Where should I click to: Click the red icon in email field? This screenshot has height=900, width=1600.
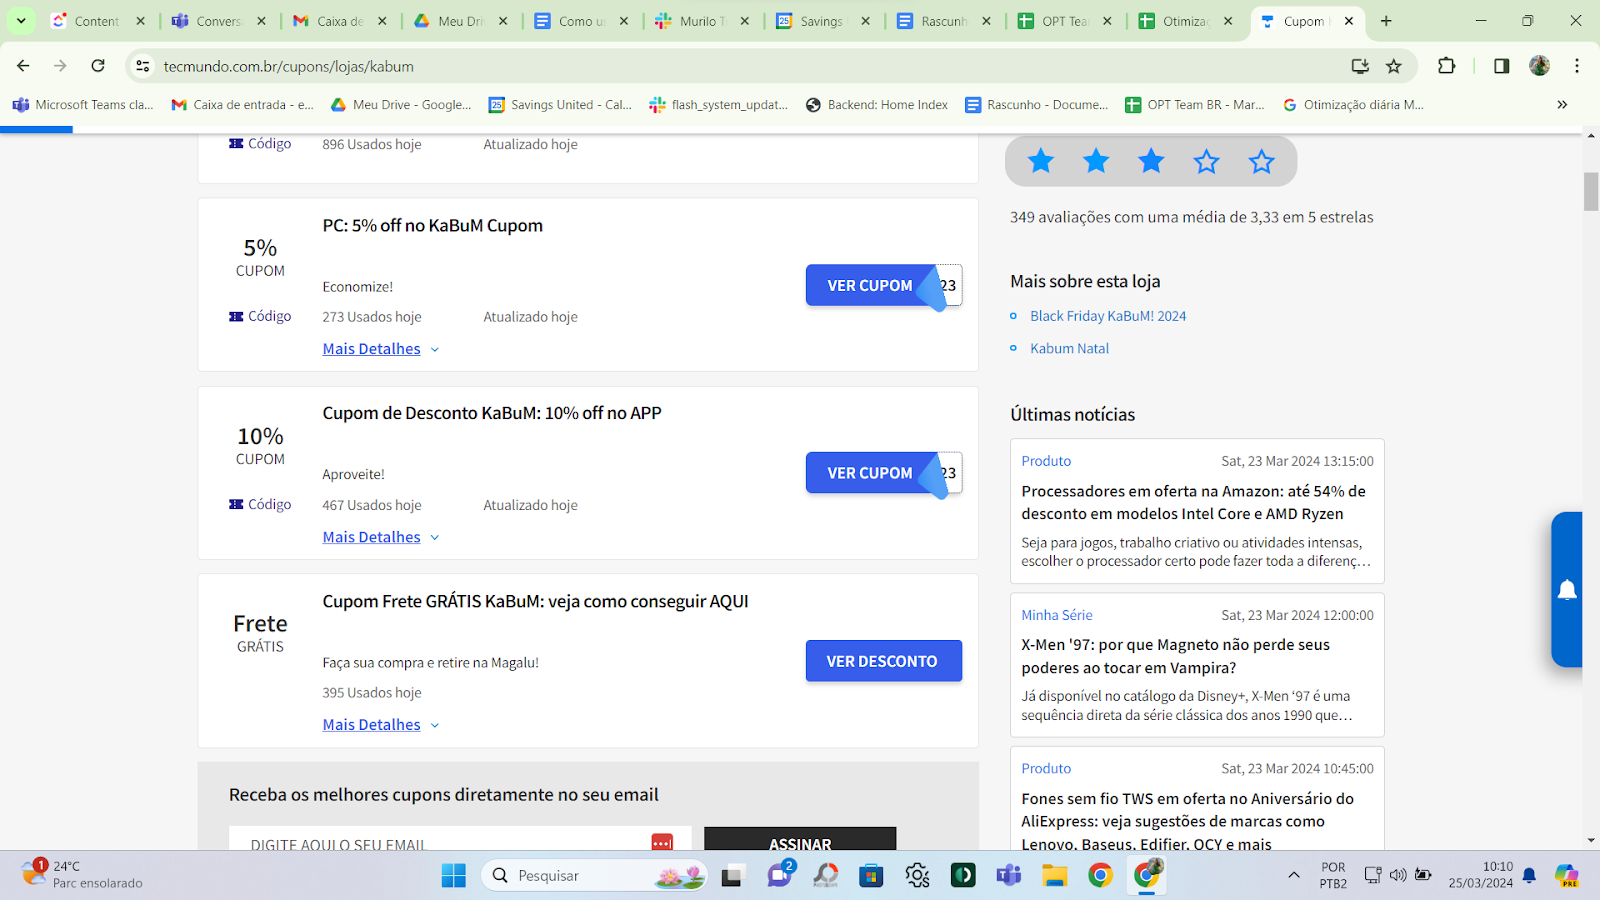click(x=662, y=842)
